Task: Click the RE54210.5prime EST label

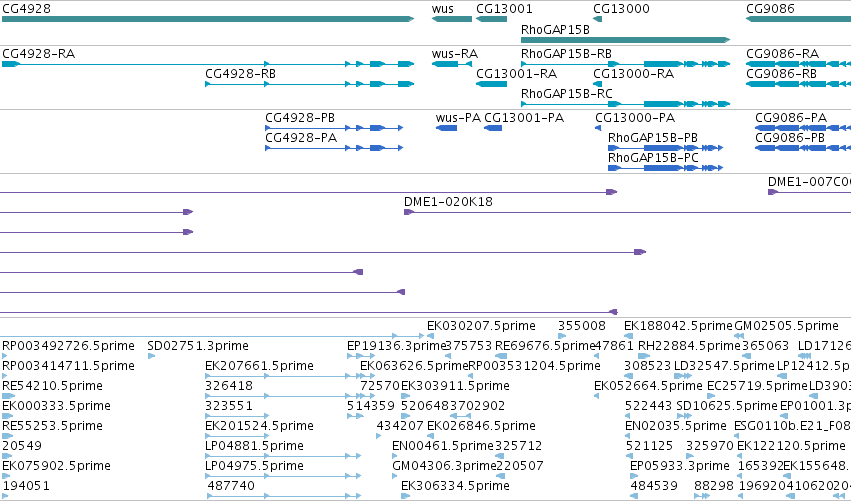Action: [x=53, y=386]
